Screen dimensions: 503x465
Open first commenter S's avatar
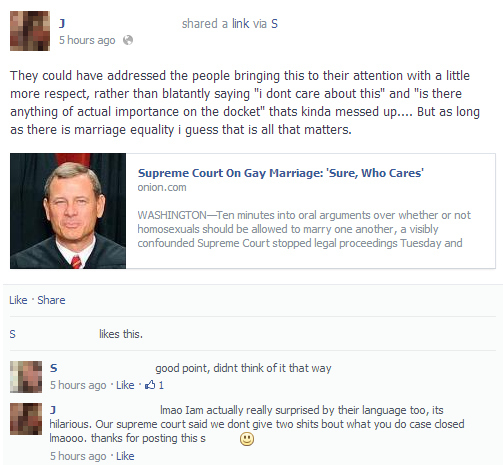[26, 377]
